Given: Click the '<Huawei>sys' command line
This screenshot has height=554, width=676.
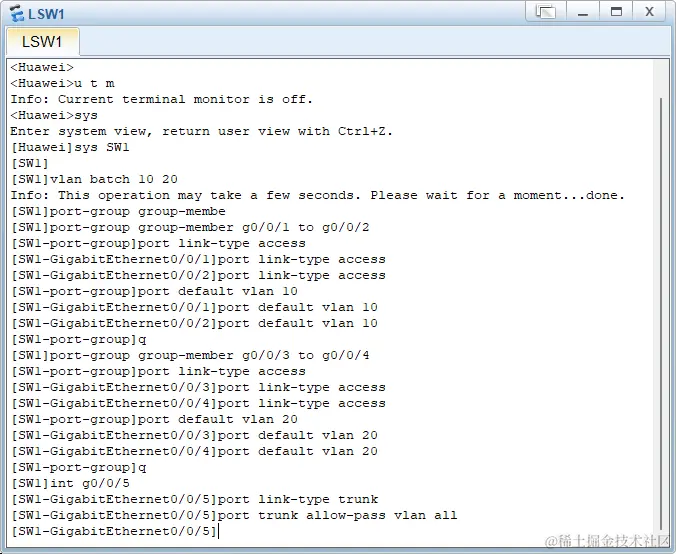Looking at the screenshot, I should pos(54,115).
